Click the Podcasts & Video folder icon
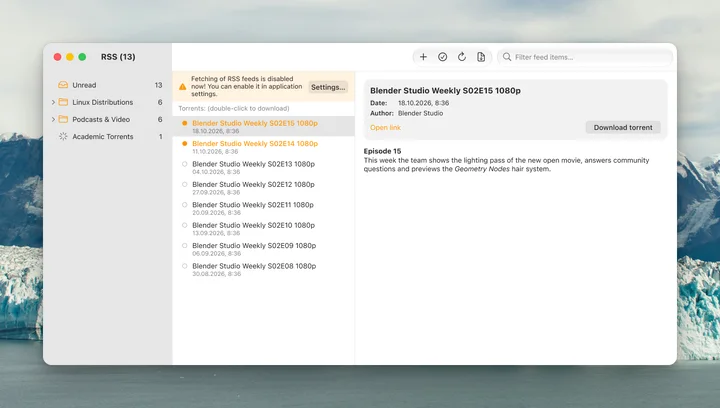The height and width of the screenshot is (408, 720). pos(63,119)
